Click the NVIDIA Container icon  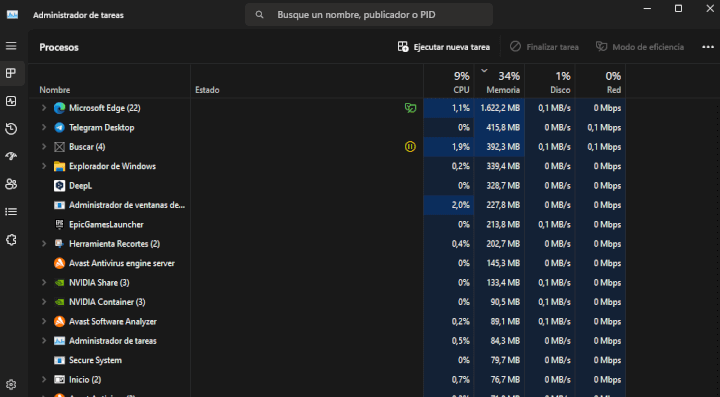[59, 302]
